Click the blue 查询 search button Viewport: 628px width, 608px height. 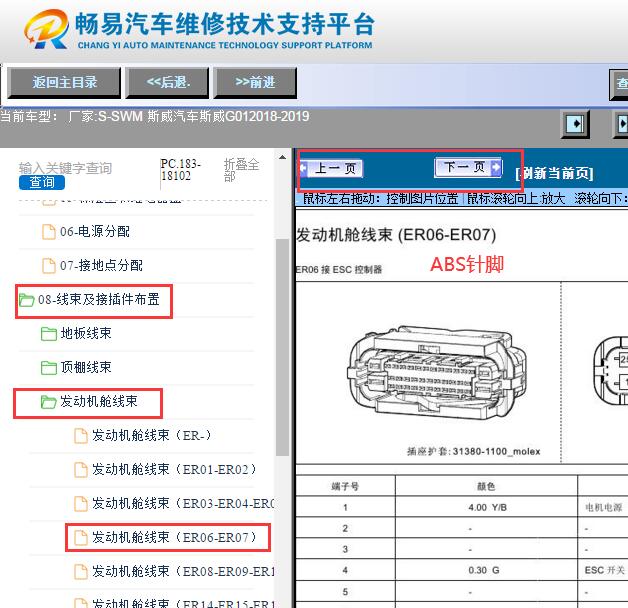[42, 183]
